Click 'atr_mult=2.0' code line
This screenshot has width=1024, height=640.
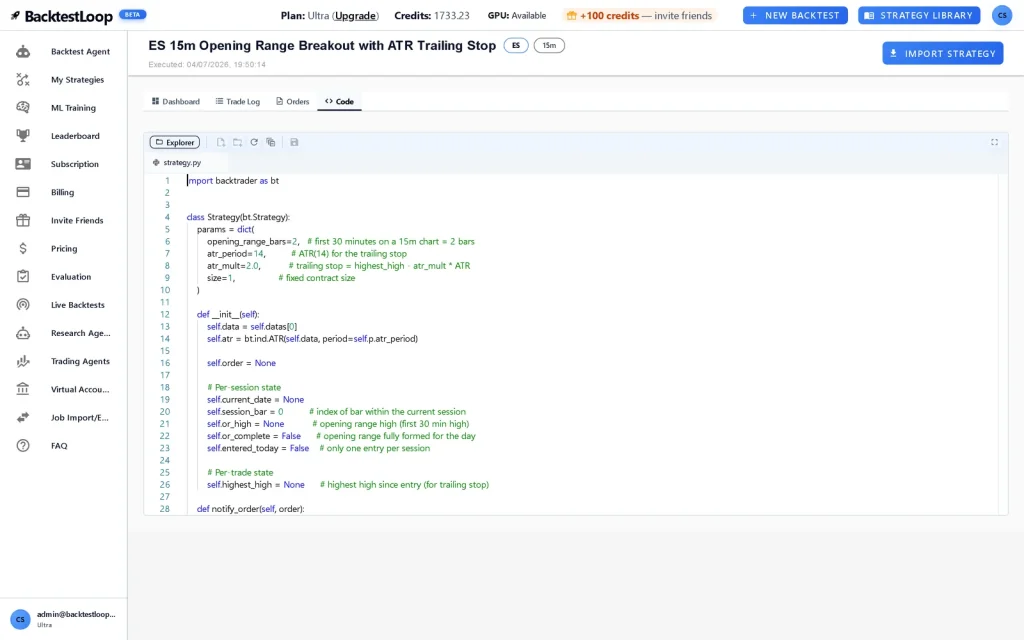(338, 266)
